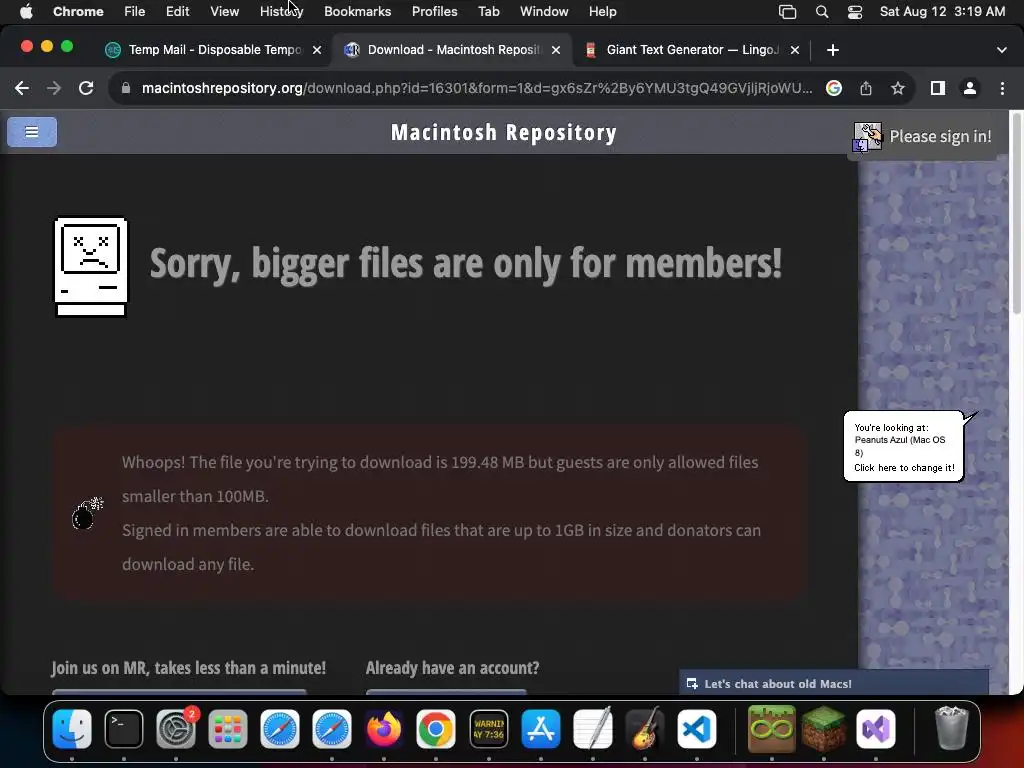
Task: Open Launchpad from the Dock
Action: click(228, 729)
